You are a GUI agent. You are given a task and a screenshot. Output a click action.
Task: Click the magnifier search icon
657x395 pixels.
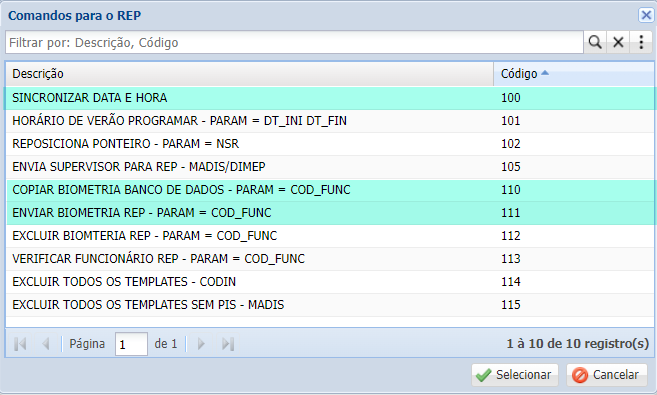pos(595,42)
